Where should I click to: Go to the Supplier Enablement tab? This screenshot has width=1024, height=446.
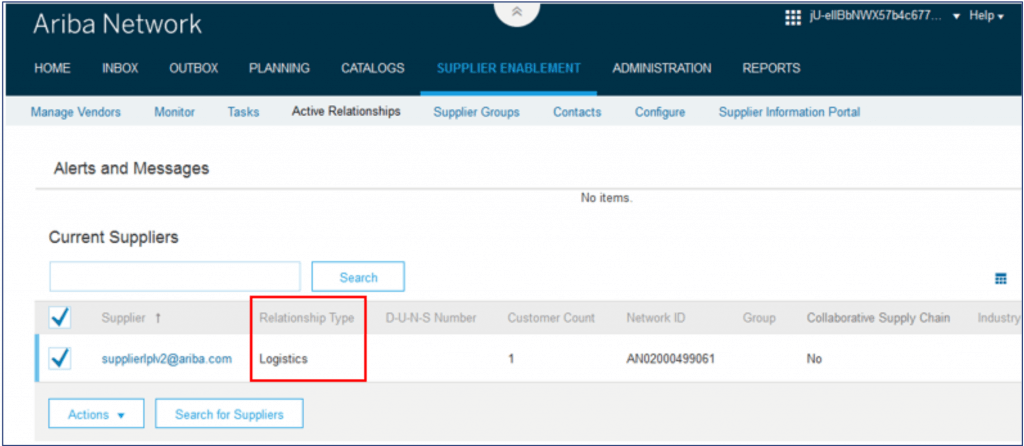pyautogui.click(x=508, y=68)
